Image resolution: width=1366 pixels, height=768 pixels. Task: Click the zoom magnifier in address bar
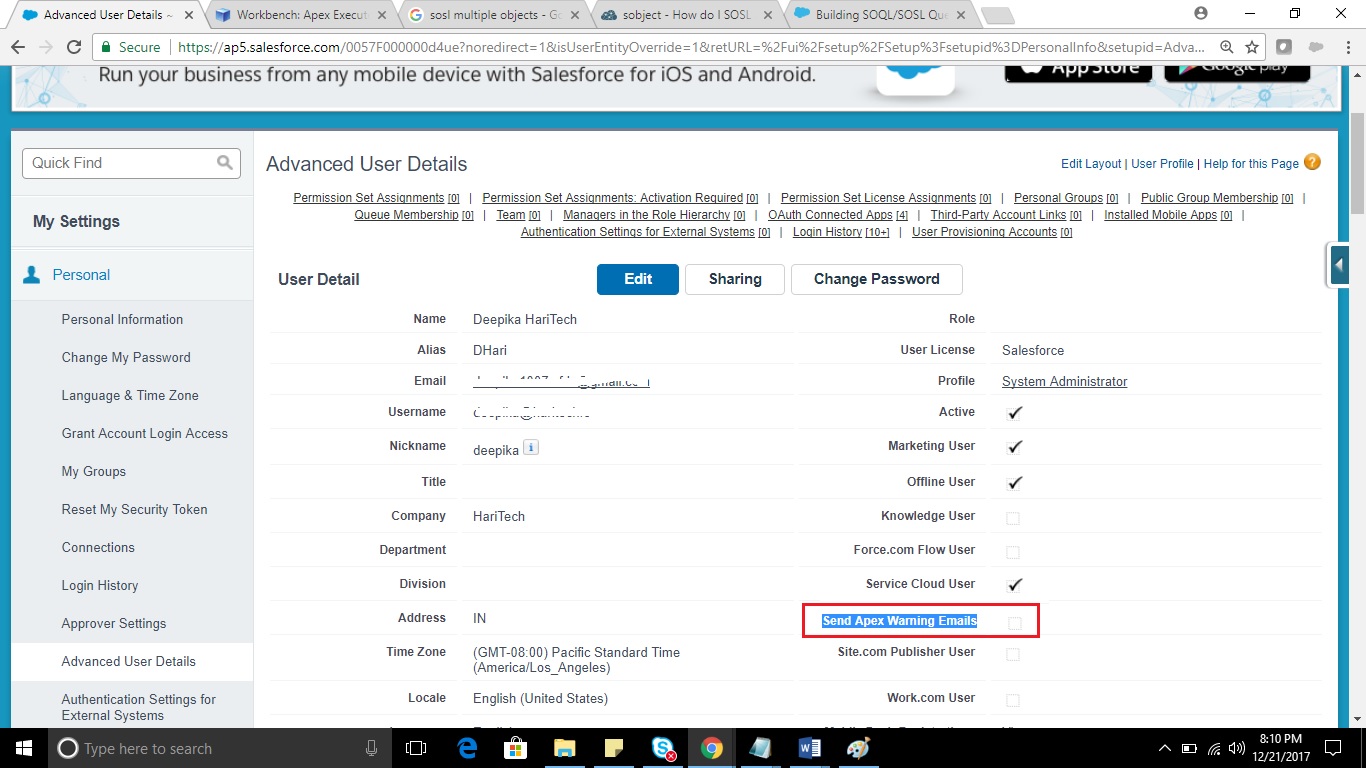click(1227, 47)
